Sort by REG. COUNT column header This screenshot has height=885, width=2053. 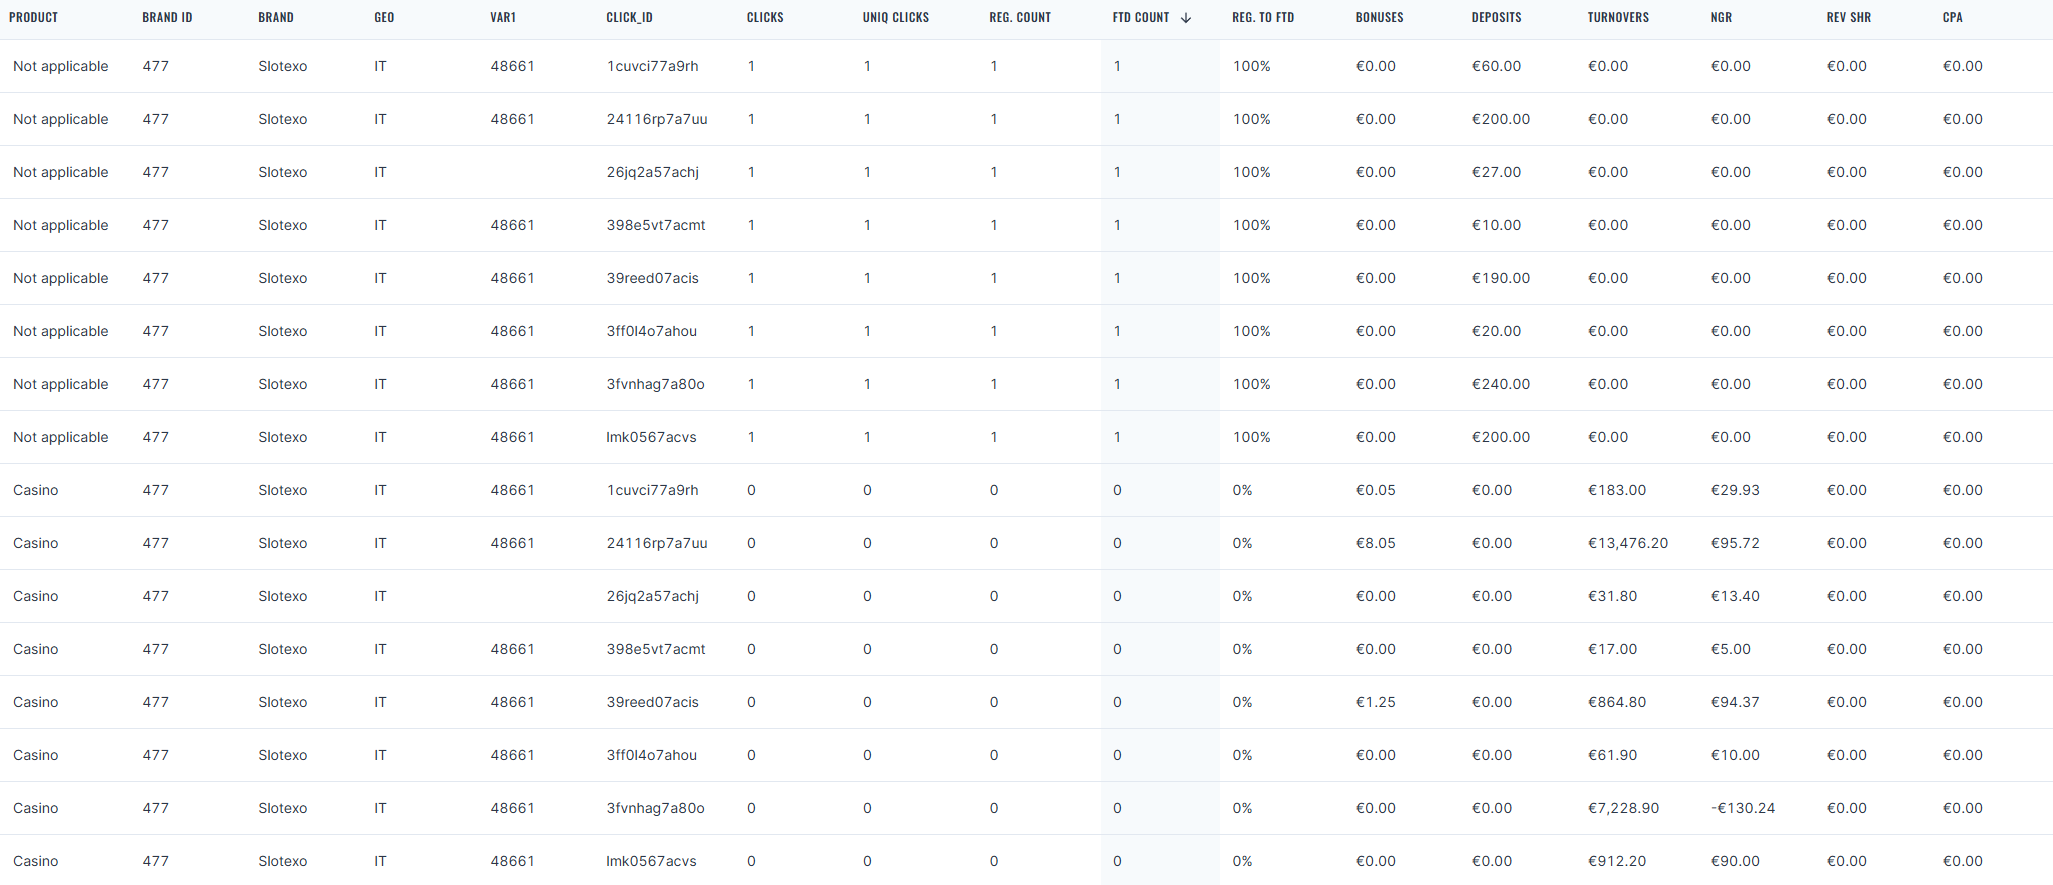(x=1020, y=18)
